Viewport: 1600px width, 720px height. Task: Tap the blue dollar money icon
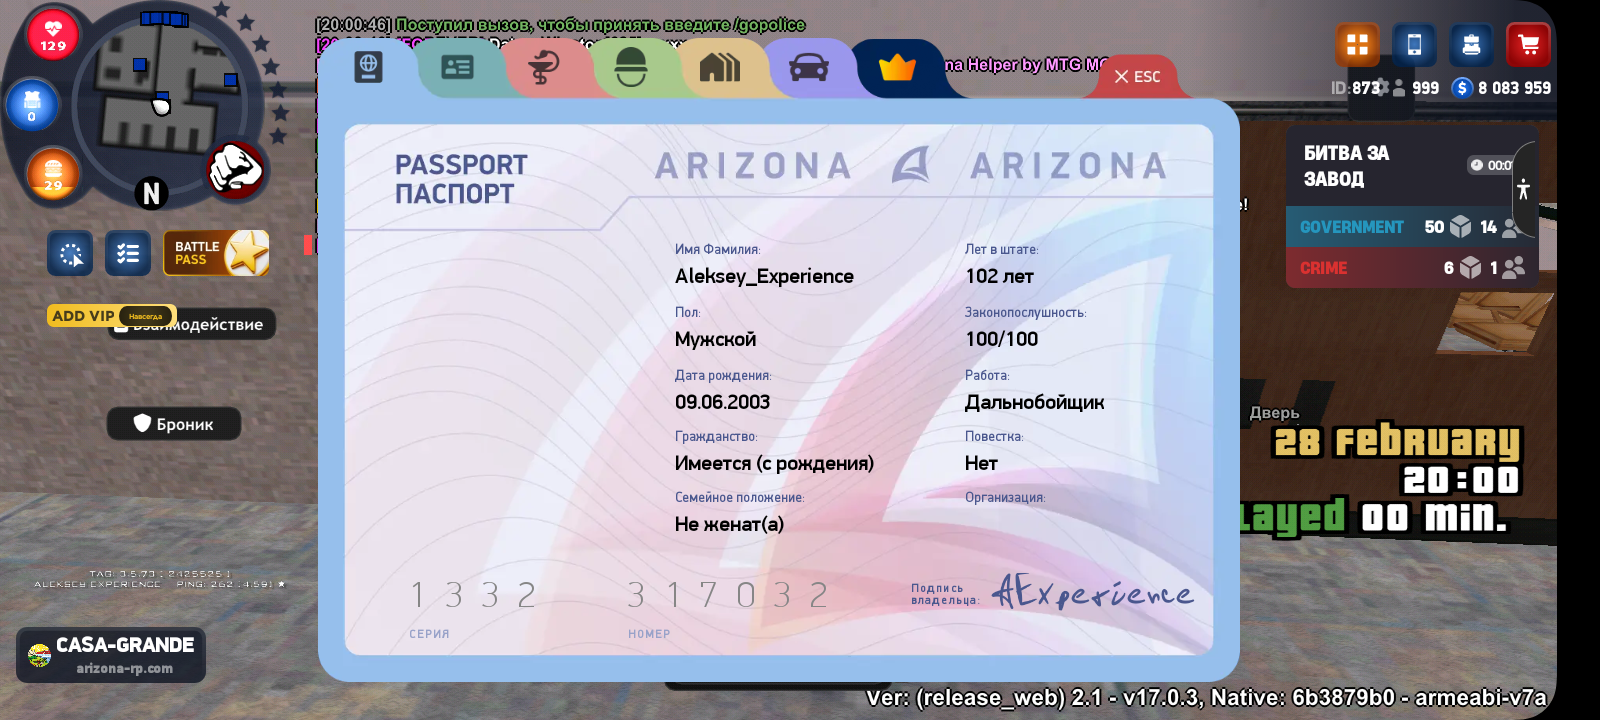tap(1462, 88)
